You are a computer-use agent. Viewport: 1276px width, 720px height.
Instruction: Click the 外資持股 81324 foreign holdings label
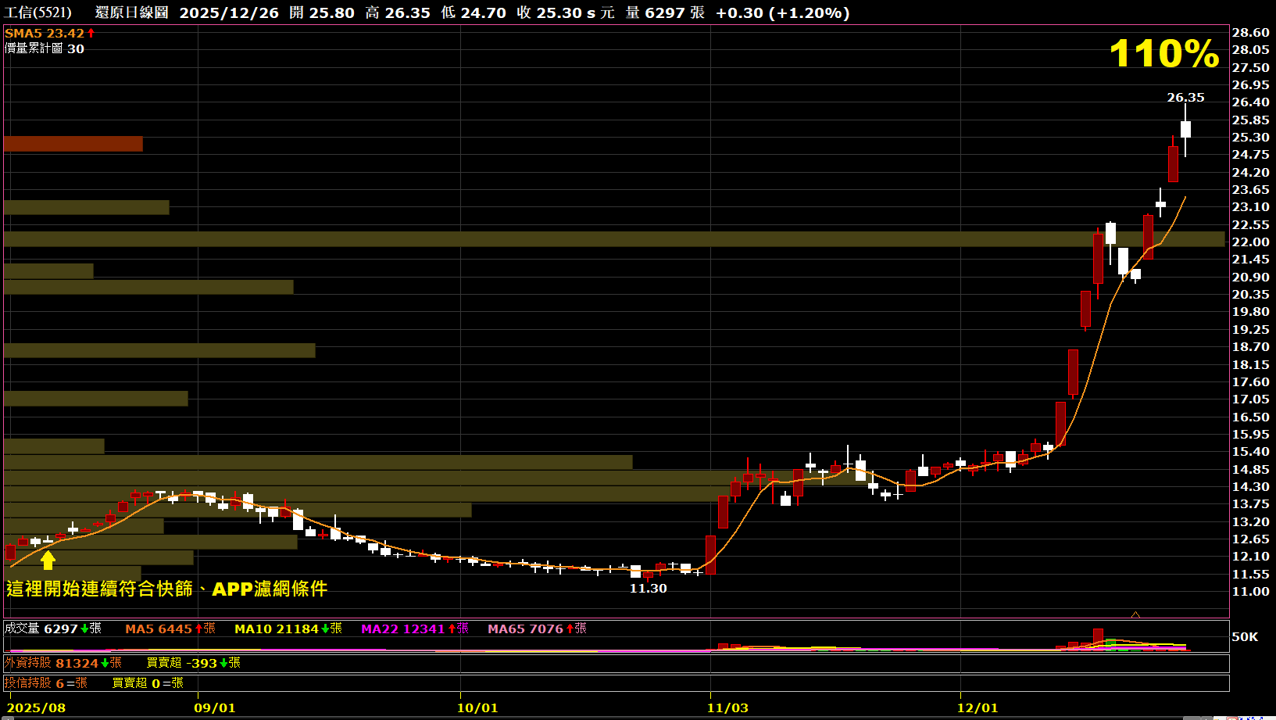(x=63, y=663)
